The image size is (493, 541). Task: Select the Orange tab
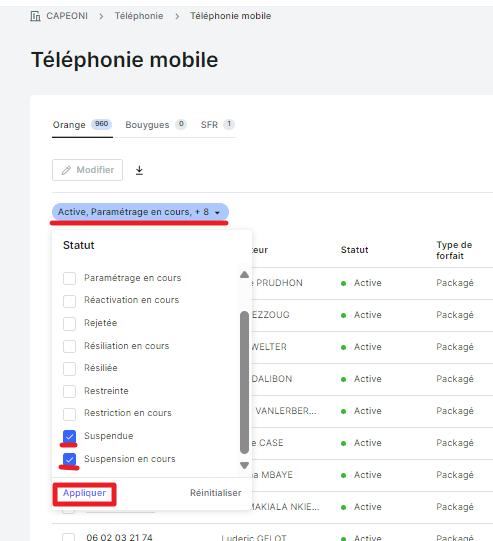(x=82, y=125)
